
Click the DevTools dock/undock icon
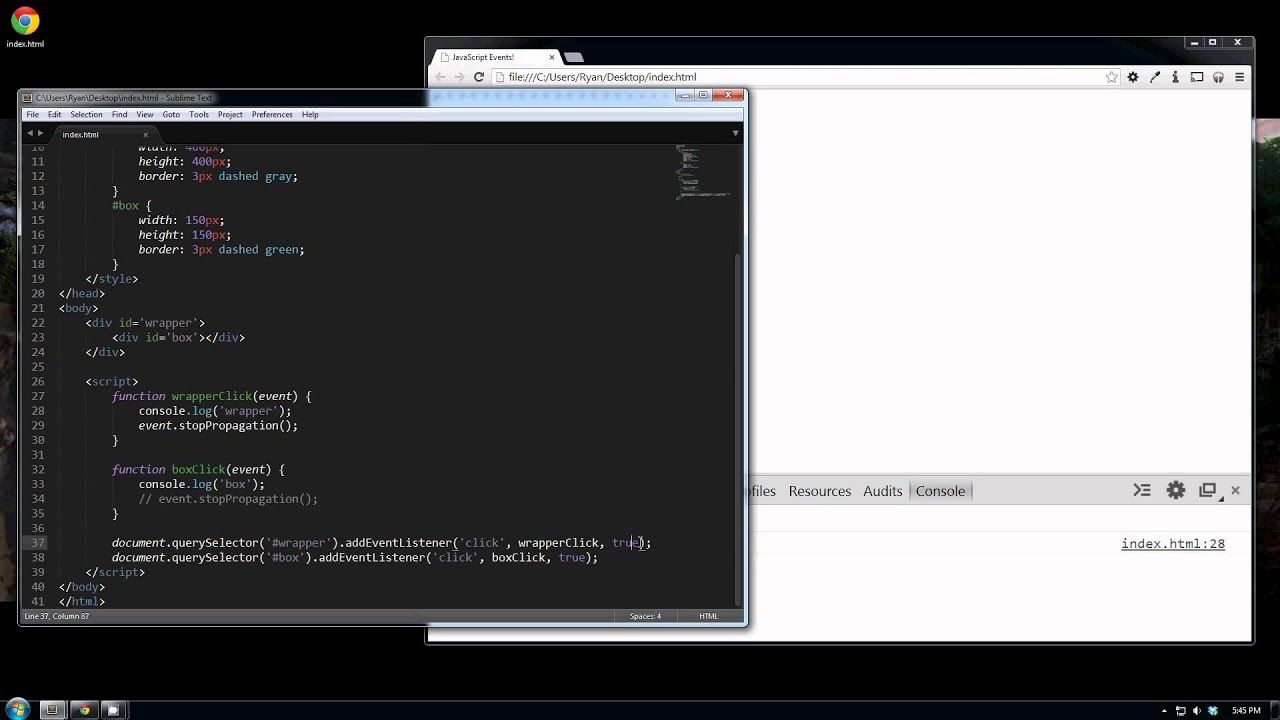(x=1208, y=490)
